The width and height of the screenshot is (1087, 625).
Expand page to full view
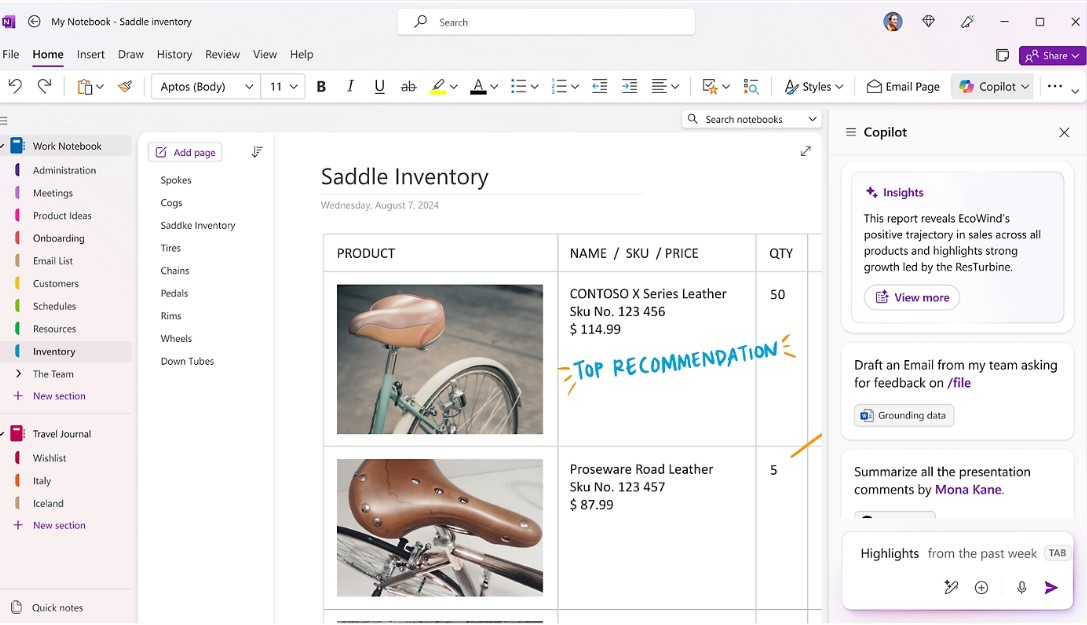(x=806, y=151)
